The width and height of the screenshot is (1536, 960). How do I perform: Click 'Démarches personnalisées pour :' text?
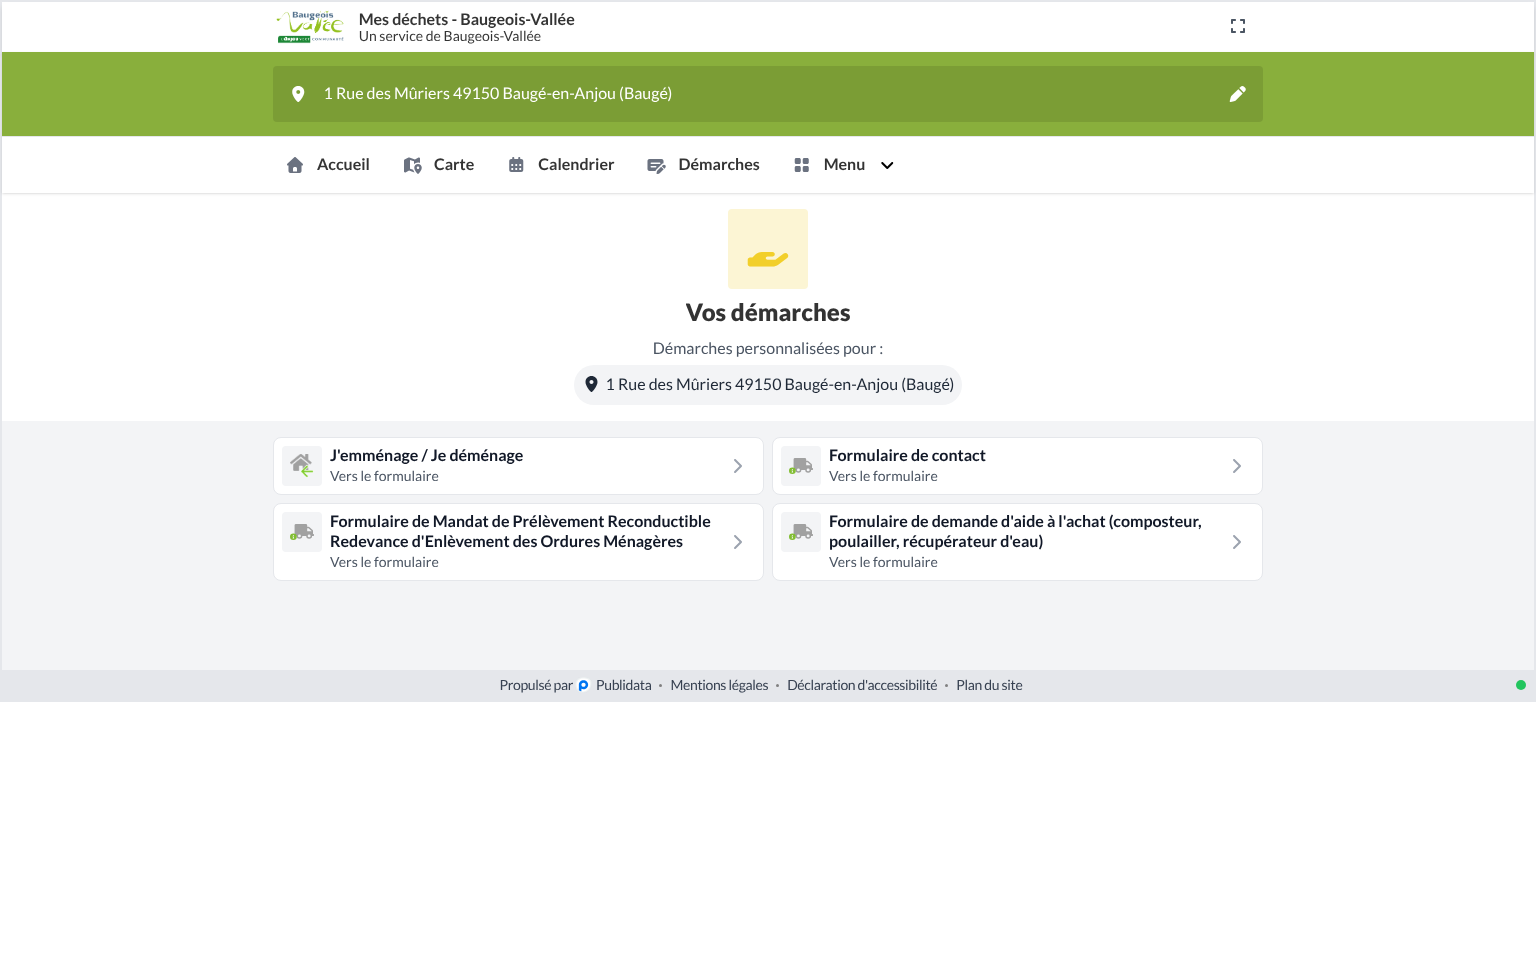(768, 349)
